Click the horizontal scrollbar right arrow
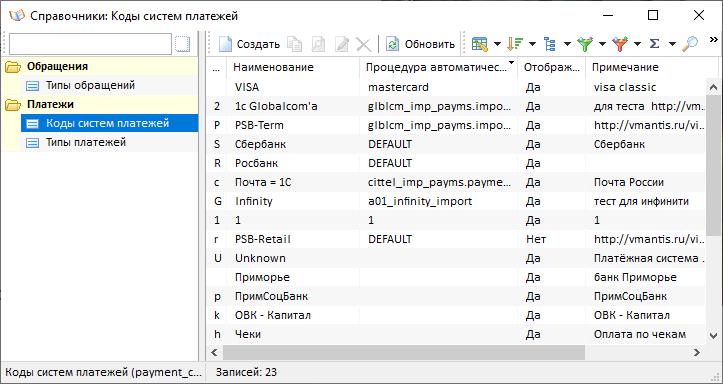Viewport: 723px width, 384px height. (x=697, y=353)
